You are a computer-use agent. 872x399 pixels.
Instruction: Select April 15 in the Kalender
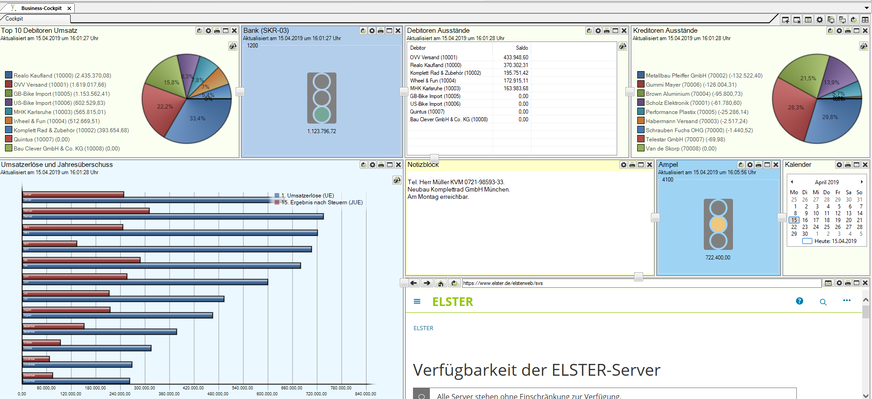coord(794,220)
